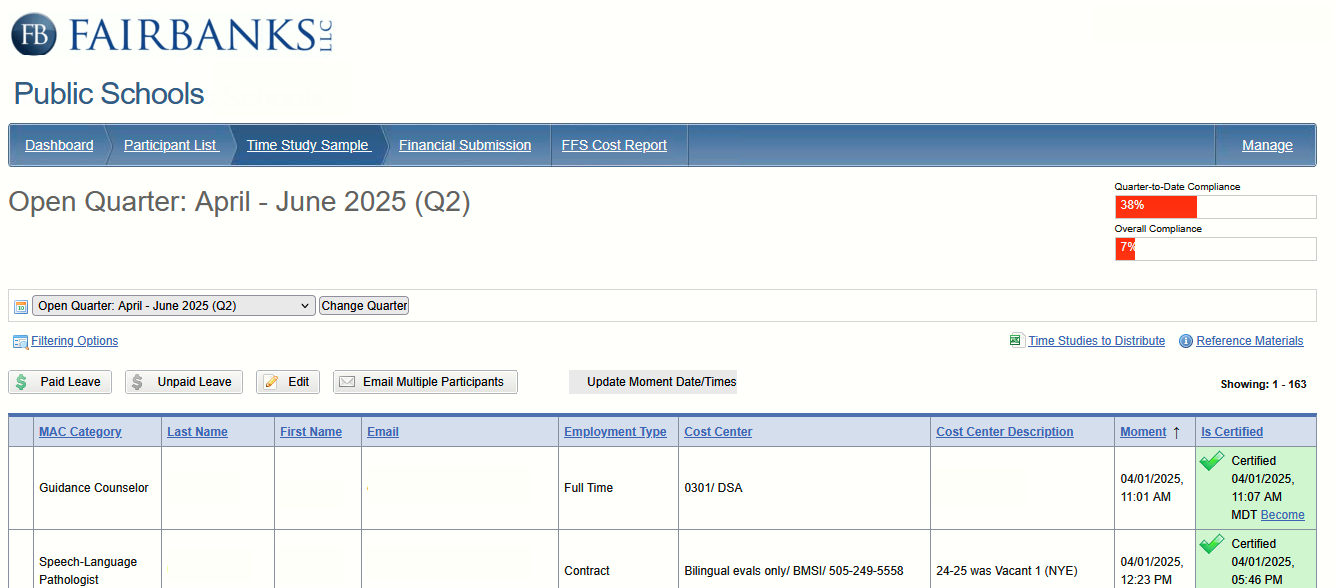1336x588 pixels.
Task: Click the Edit button
Action: click(x=288, y=382)
